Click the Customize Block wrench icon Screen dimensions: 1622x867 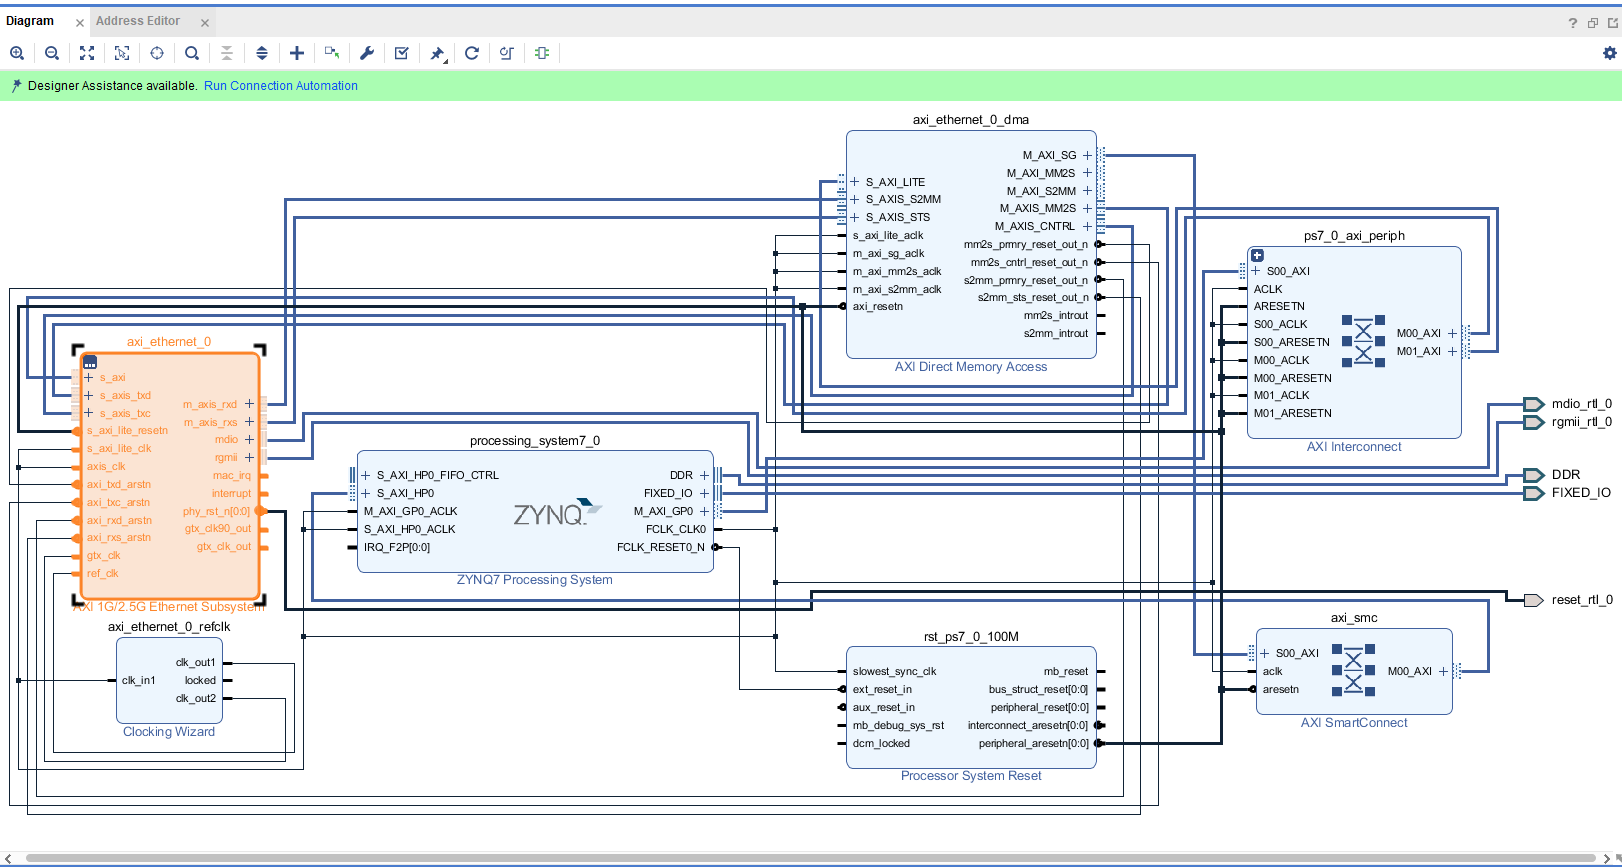coord(367,53)
